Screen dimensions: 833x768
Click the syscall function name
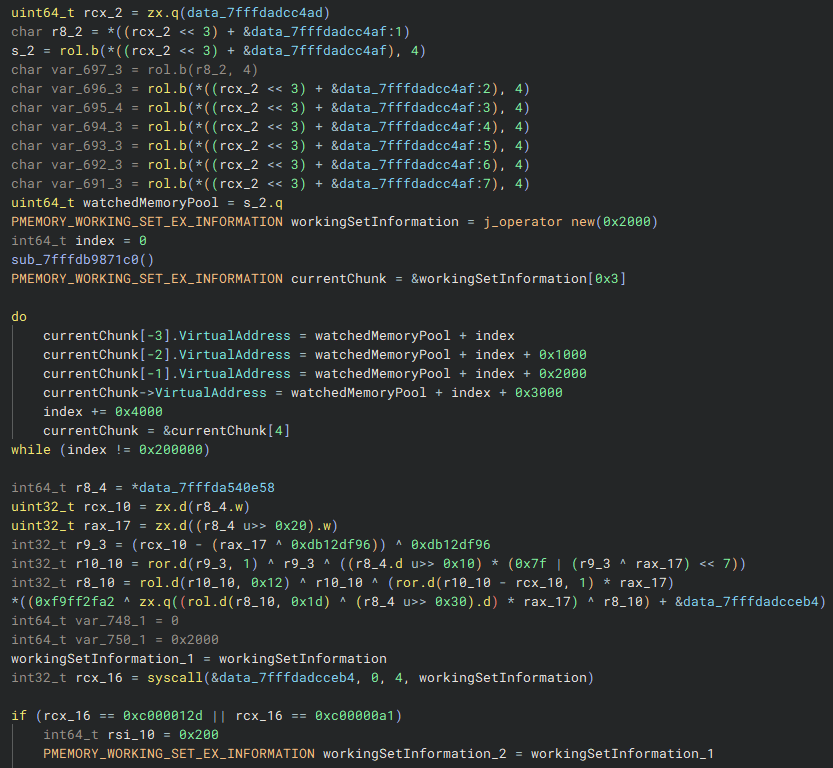(x=175, y=678)
